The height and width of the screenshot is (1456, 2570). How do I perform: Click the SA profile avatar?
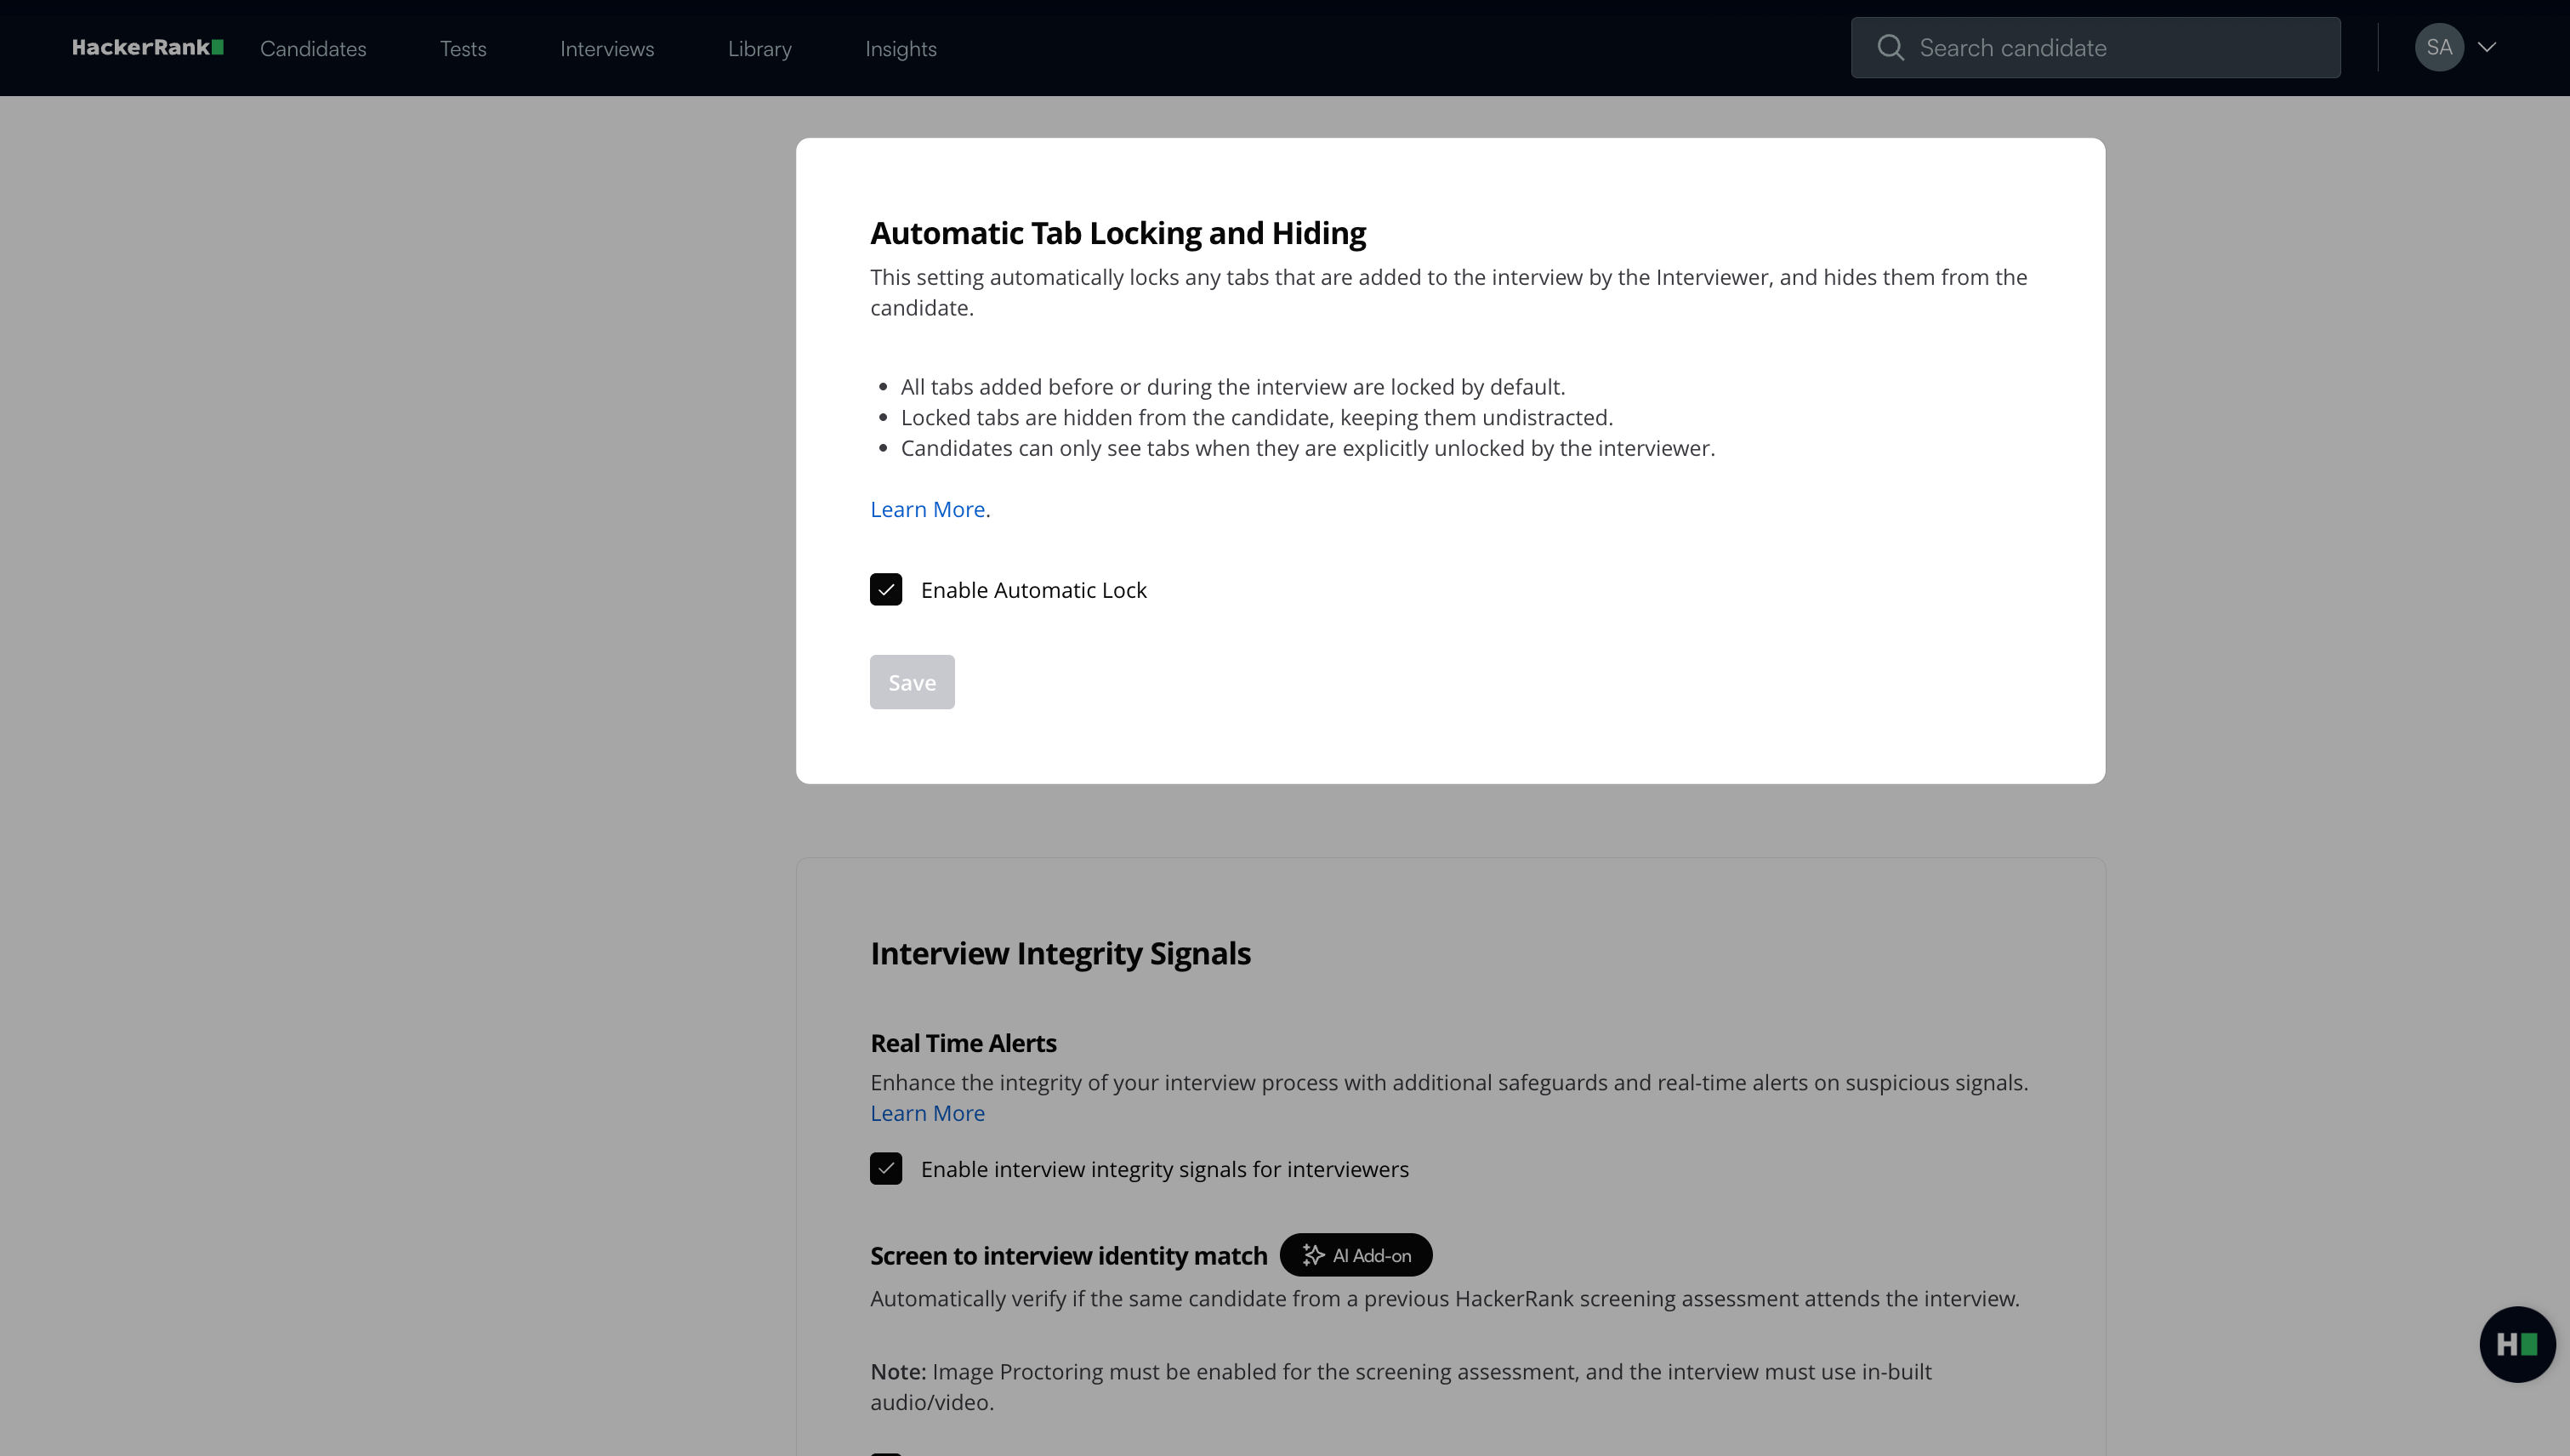tap(2438, 48)
